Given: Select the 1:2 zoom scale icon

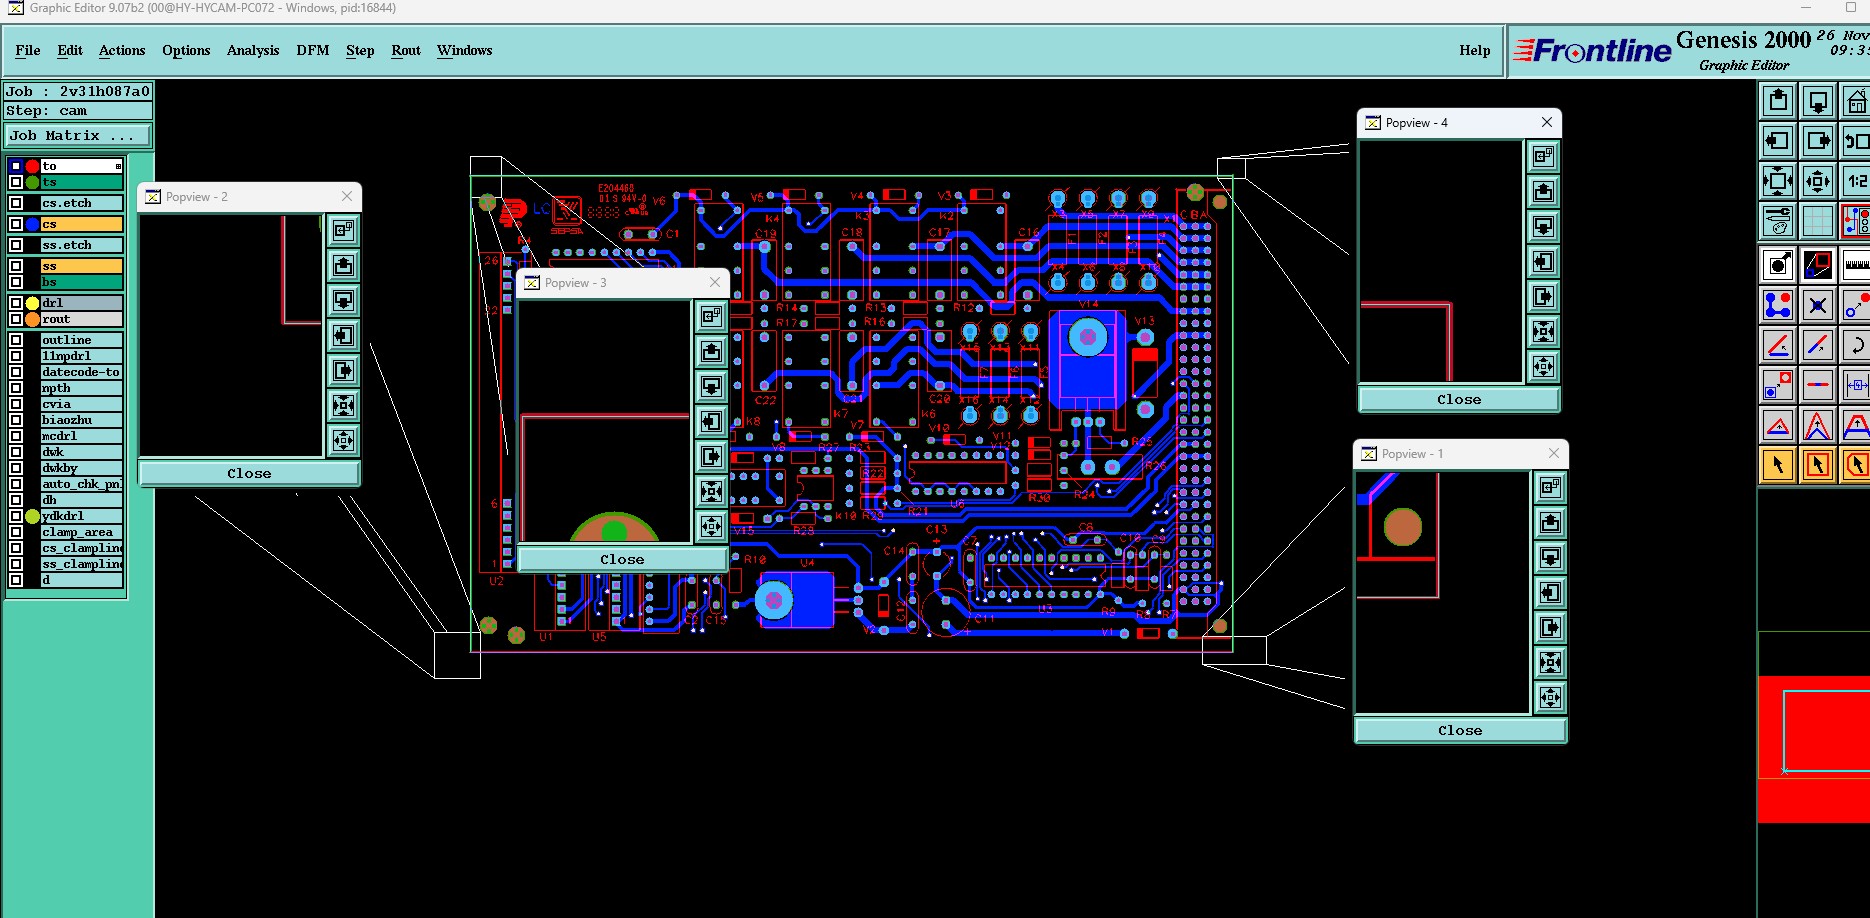Looking at the screenshot, I should point(1856,181).
